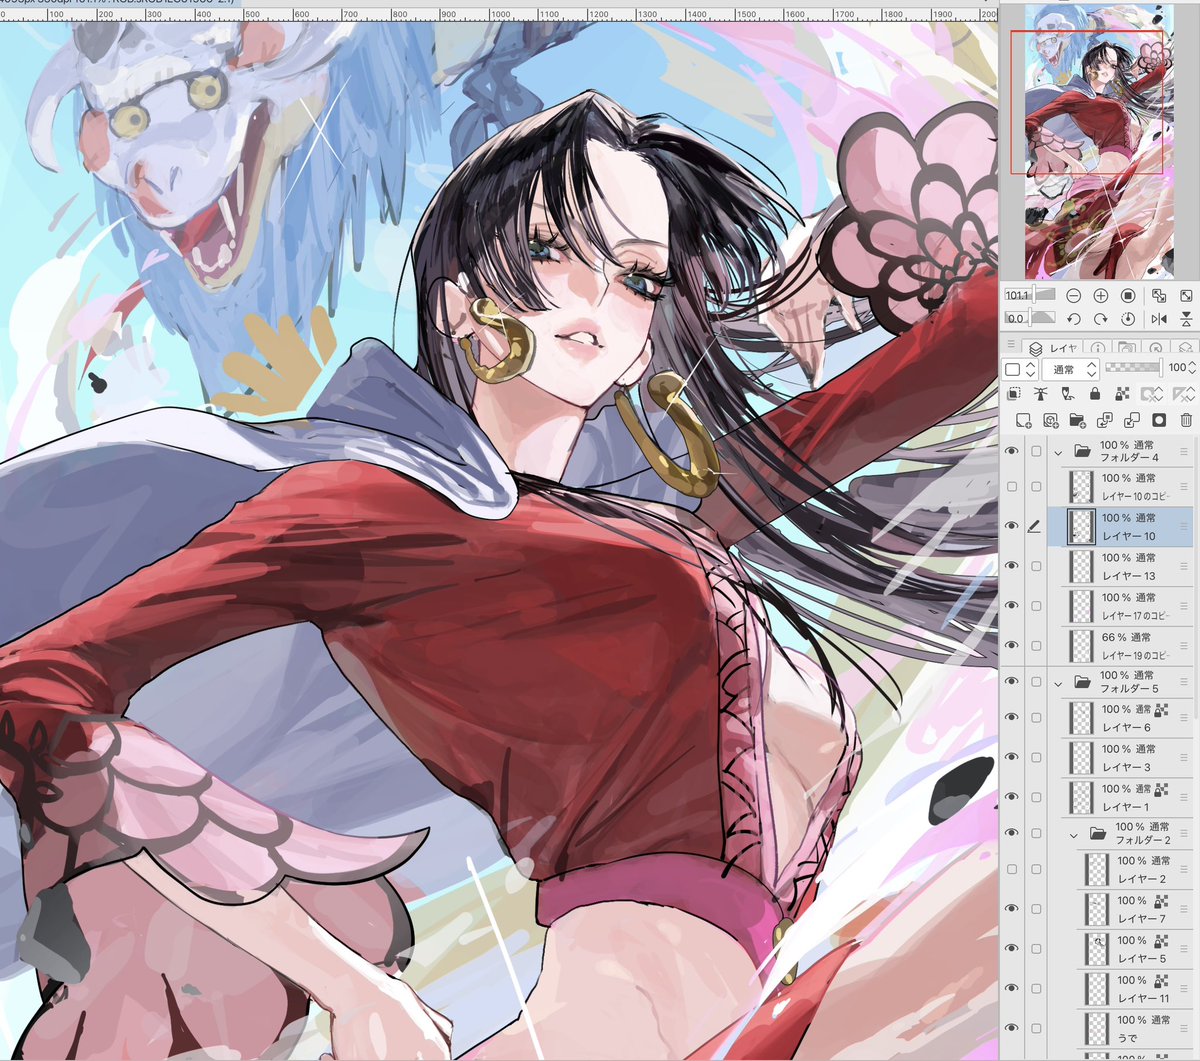Collapse the フォルダー 2 folder
This screenshot has height=1061, width=1200.
pos(1073,834)
